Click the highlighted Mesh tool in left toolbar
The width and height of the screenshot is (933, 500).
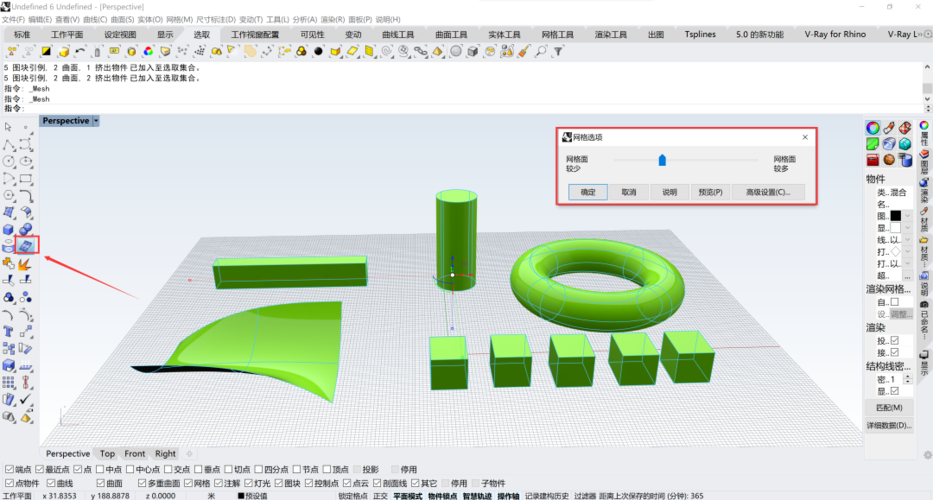27,245
